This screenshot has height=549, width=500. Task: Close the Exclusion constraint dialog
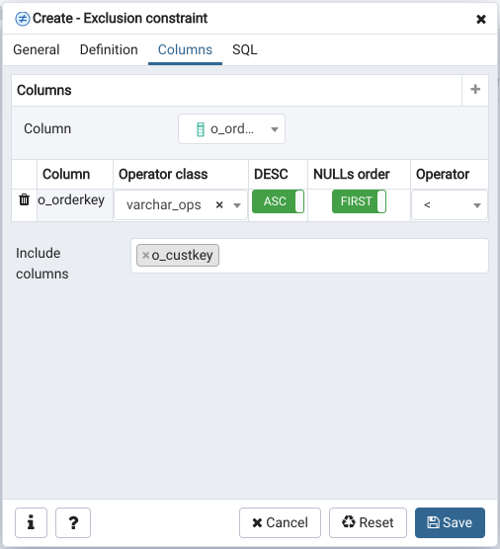pos(481,19)
